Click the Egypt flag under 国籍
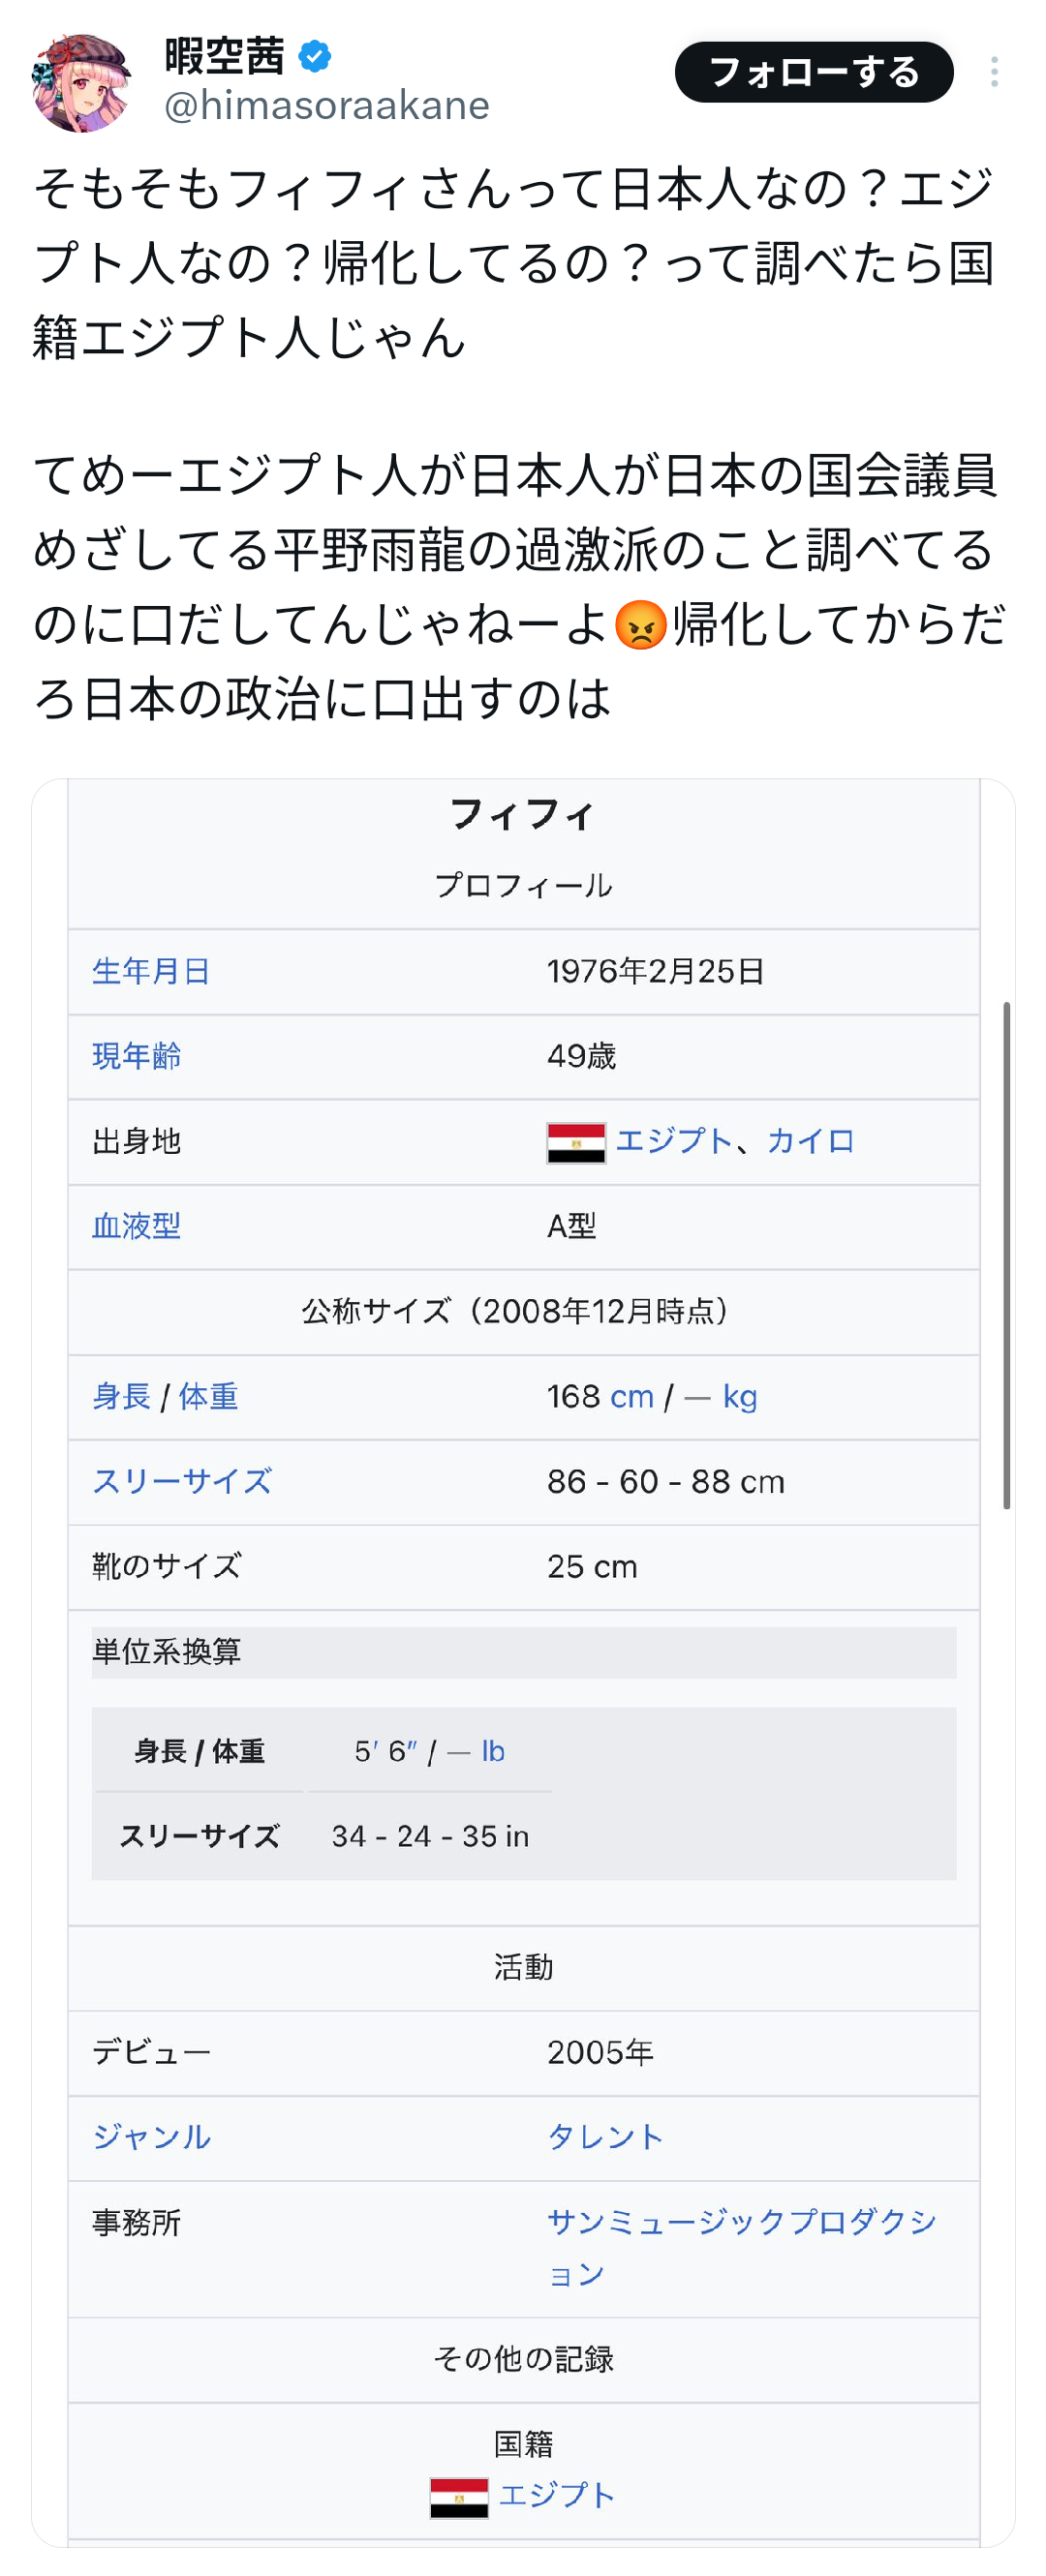Viewport: 1046px width, 2576px height. [459, 2497]
